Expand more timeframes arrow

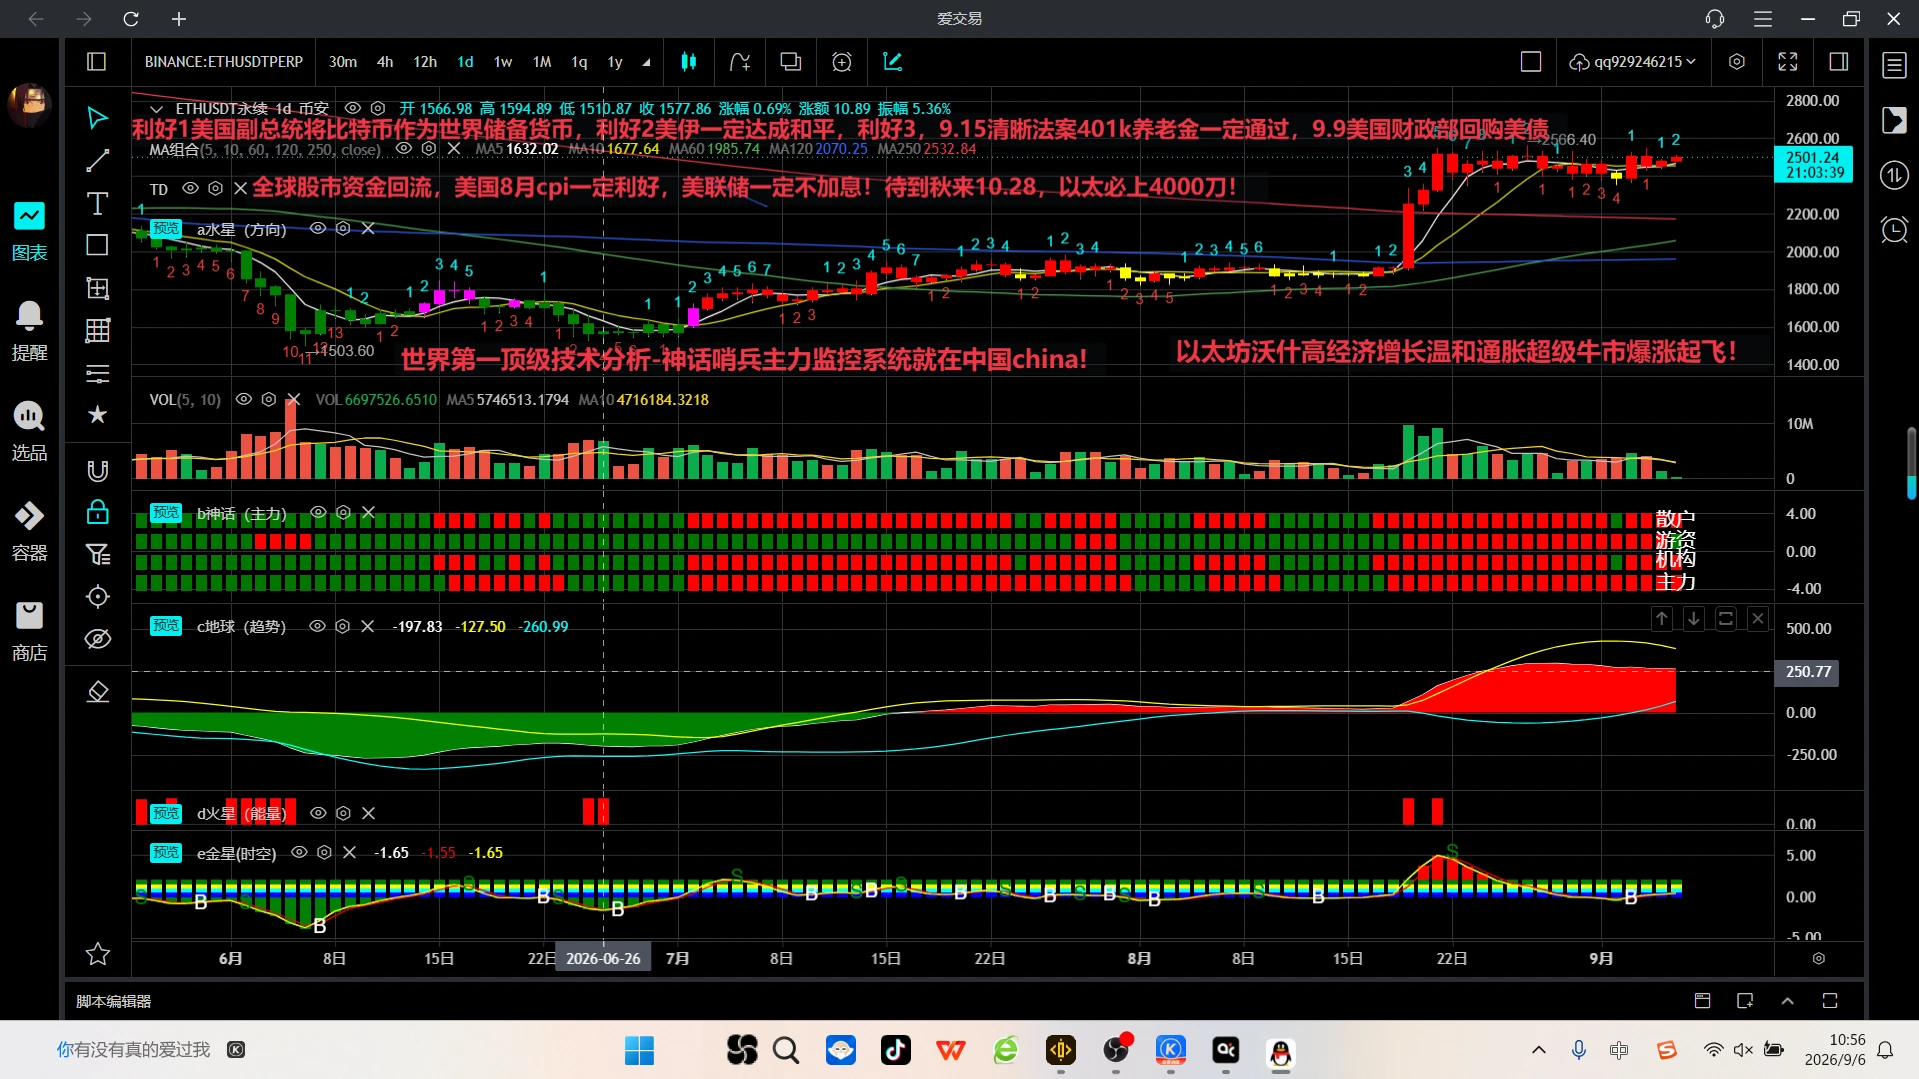pyautogui.click(x=646, y=62)
